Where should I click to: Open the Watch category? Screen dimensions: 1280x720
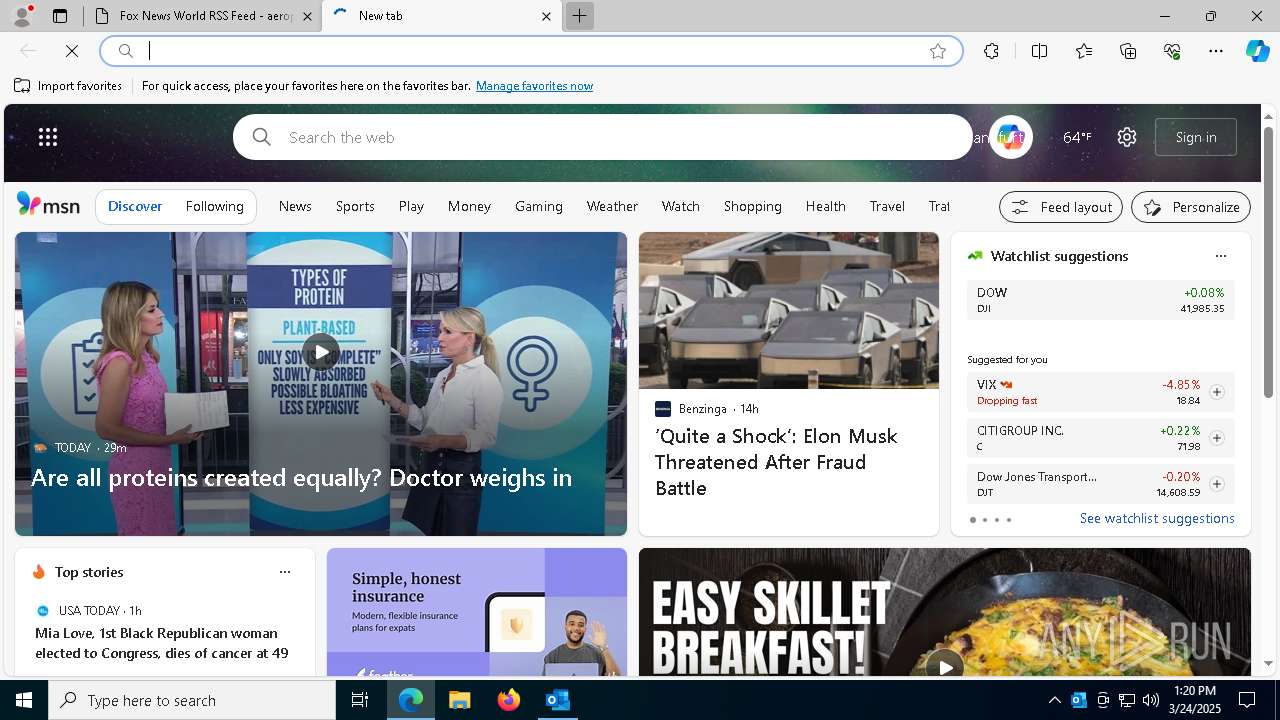(680, 206)
